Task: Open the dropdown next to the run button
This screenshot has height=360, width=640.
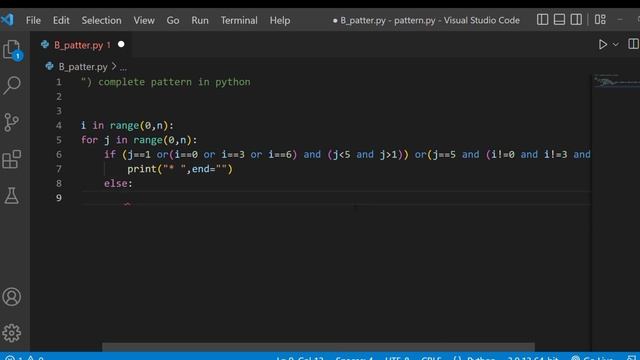Action: (x=616, y=44)
